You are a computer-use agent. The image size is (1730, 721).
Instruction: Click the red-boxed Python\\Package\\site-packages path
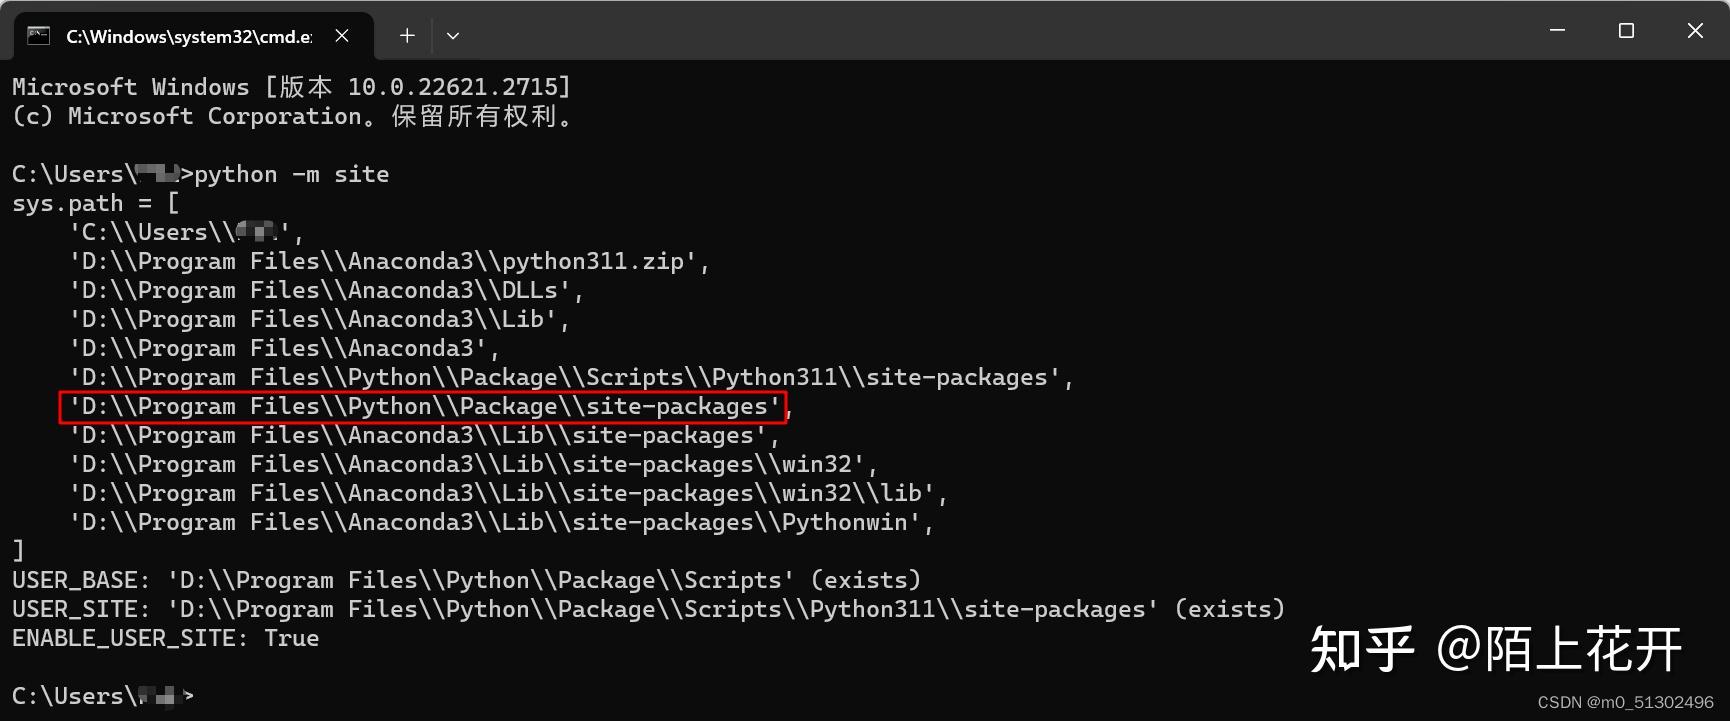424,406
